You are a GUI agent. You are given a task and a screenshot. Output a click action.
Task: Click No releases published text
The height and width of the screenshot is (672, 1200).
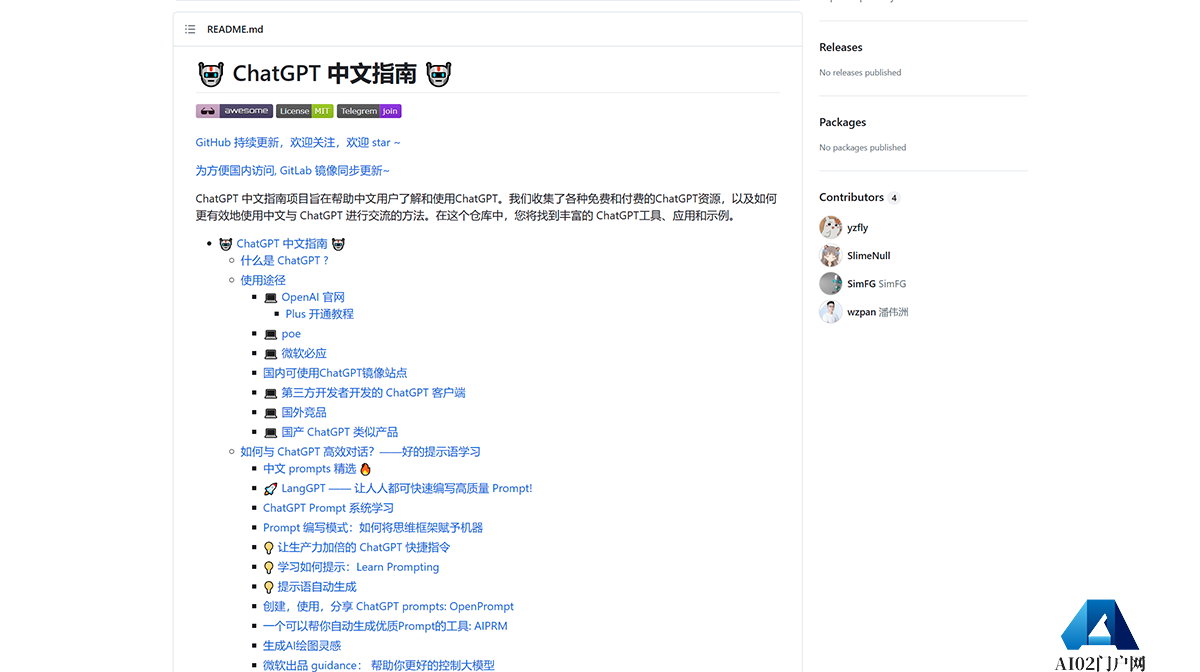[x=860, y=73]
